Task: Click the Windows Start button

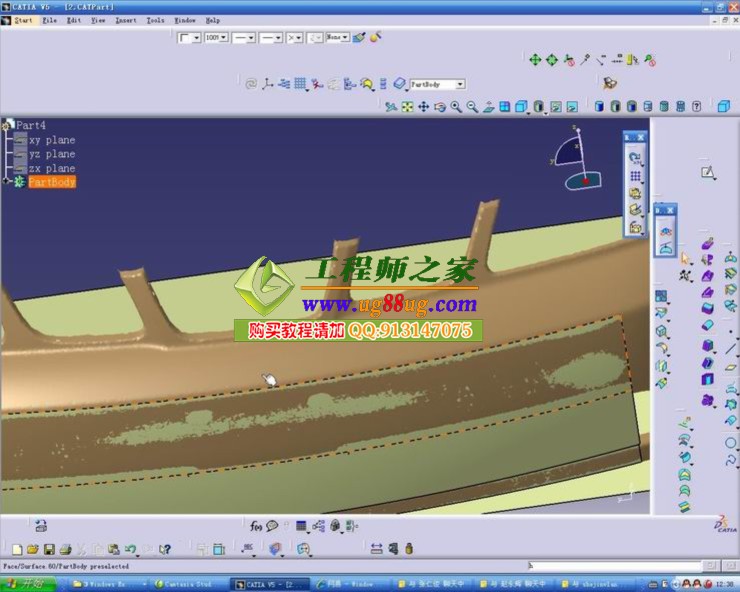Action: pos(28,584)
